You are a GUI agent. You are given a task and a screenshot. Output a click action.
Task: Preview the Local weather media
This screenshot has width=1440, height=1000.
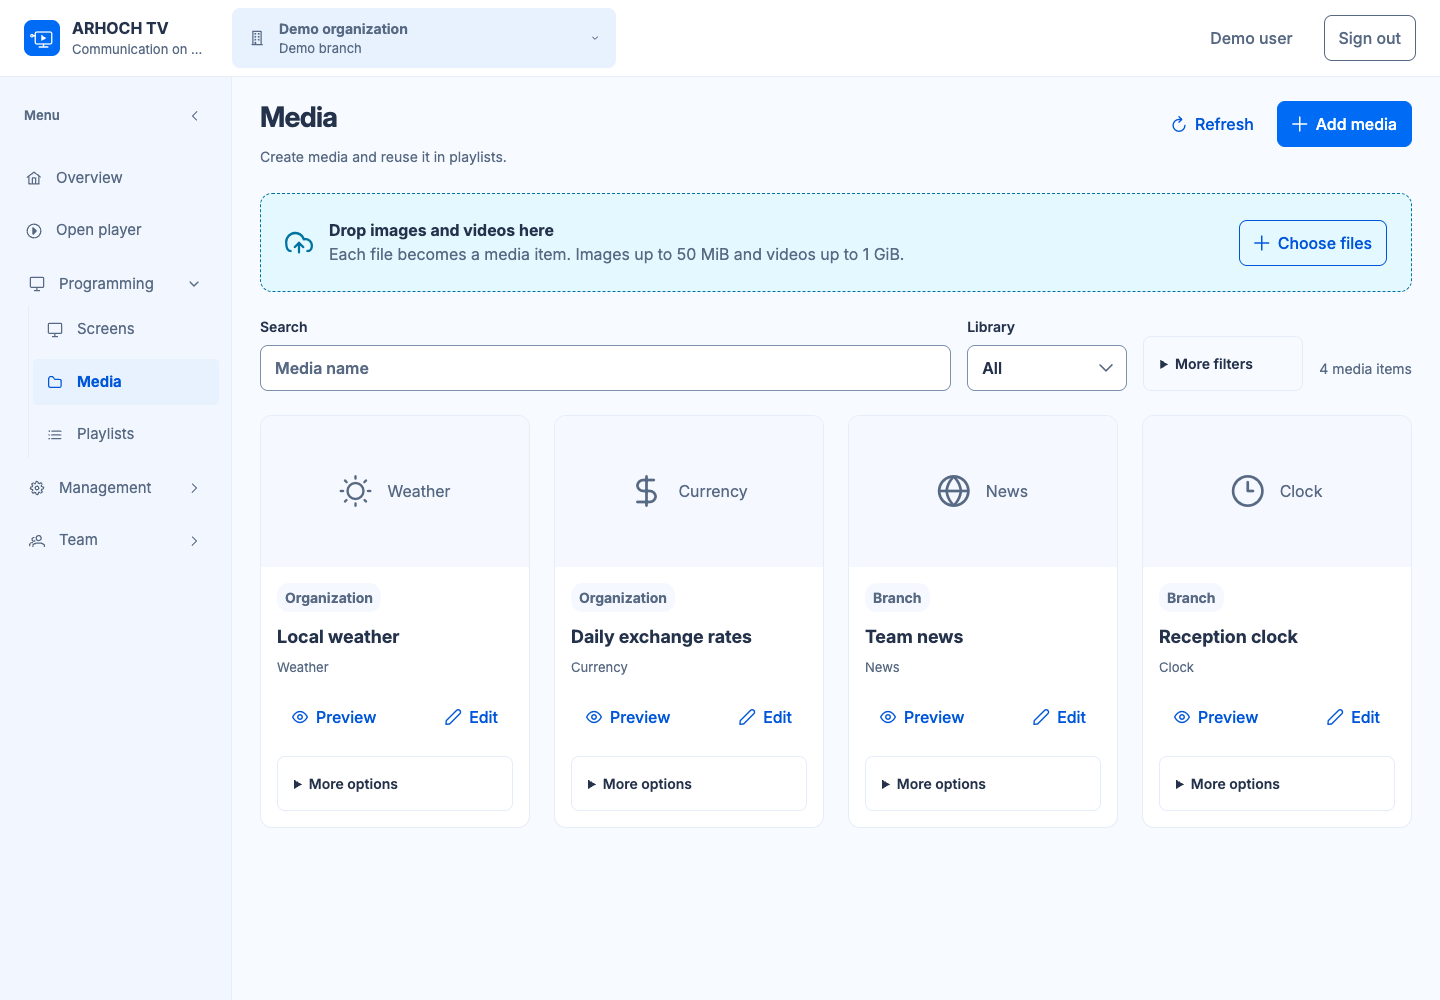(x=334, y=717)
